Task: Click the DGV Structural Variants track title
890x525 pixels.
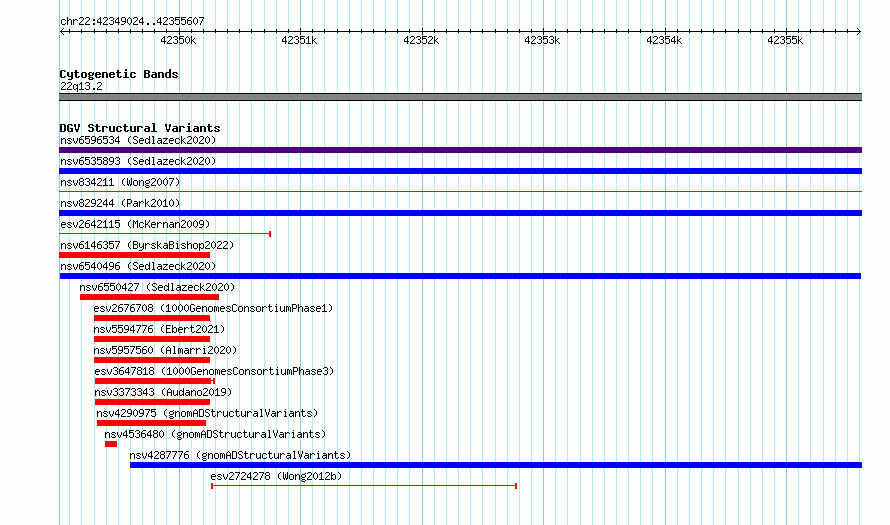Action: point(140,128)
